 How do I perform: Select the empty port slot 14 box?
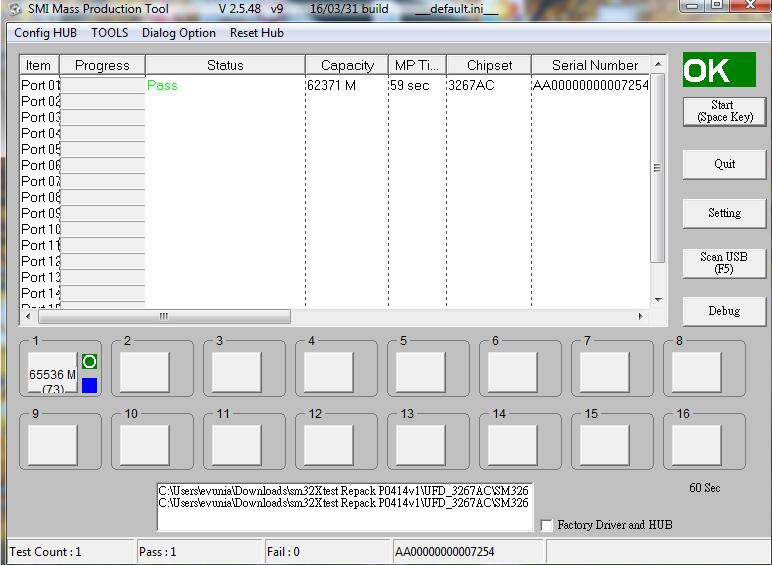click(513, 445)
